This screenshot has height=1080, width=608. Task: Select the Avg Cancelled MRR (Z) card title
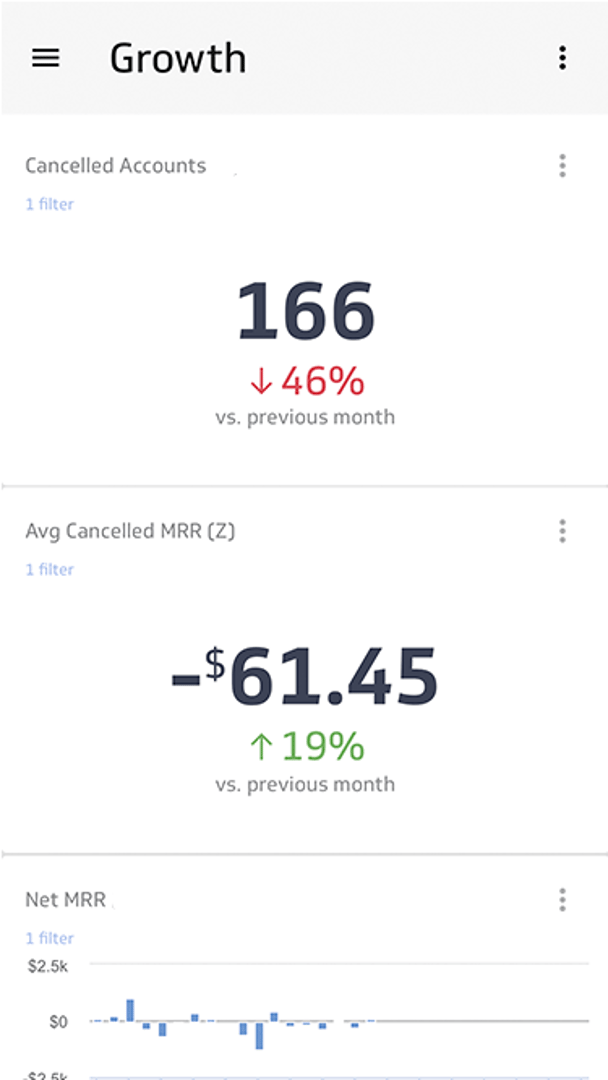point(130,530)
